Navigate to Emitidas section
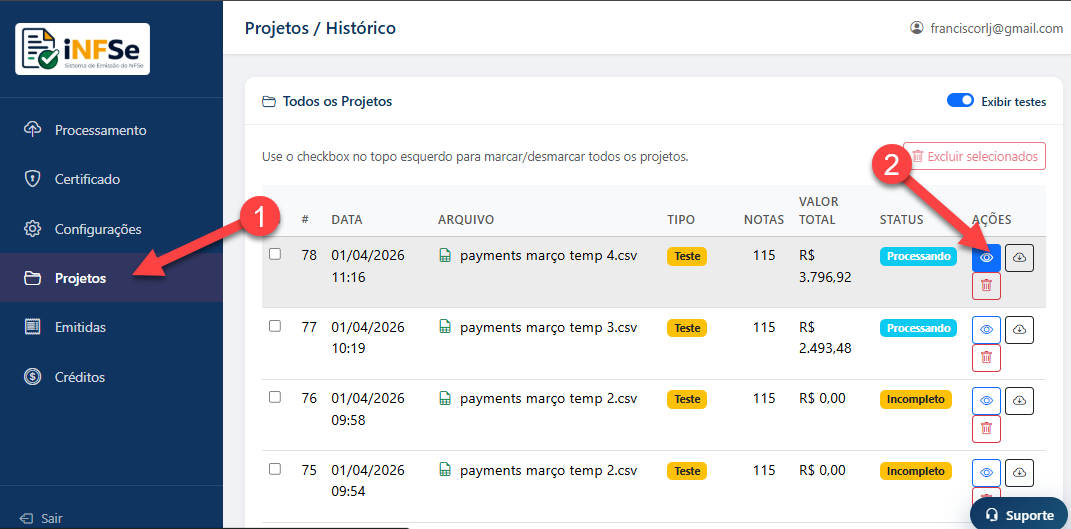 point(80,327)
